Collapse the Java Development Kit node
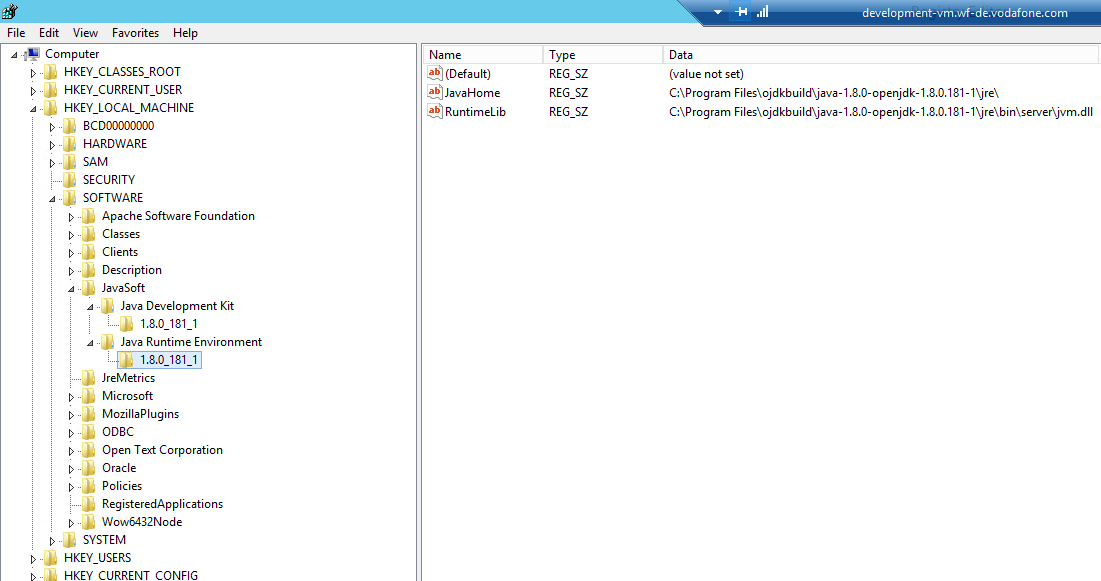1101x581 pixels. (x=90, y=307)
